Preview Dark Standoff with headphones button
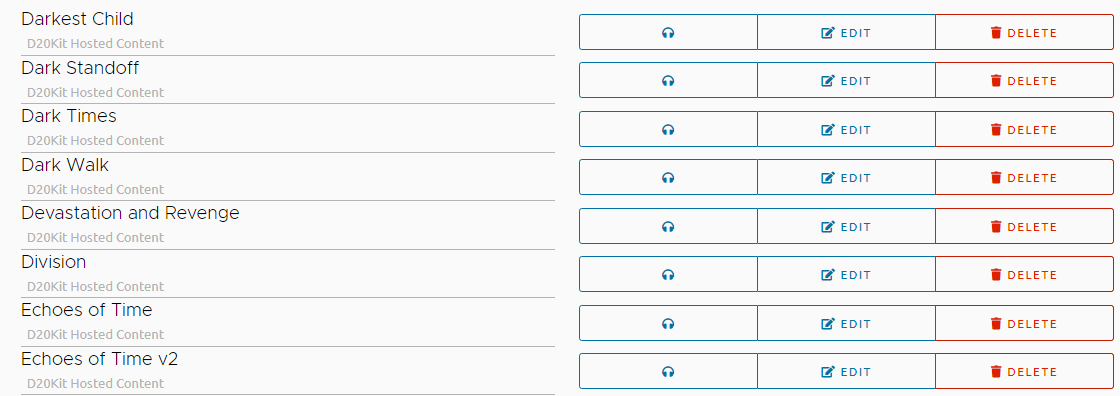The image size is (1120, 396). (x=668, y=81)
